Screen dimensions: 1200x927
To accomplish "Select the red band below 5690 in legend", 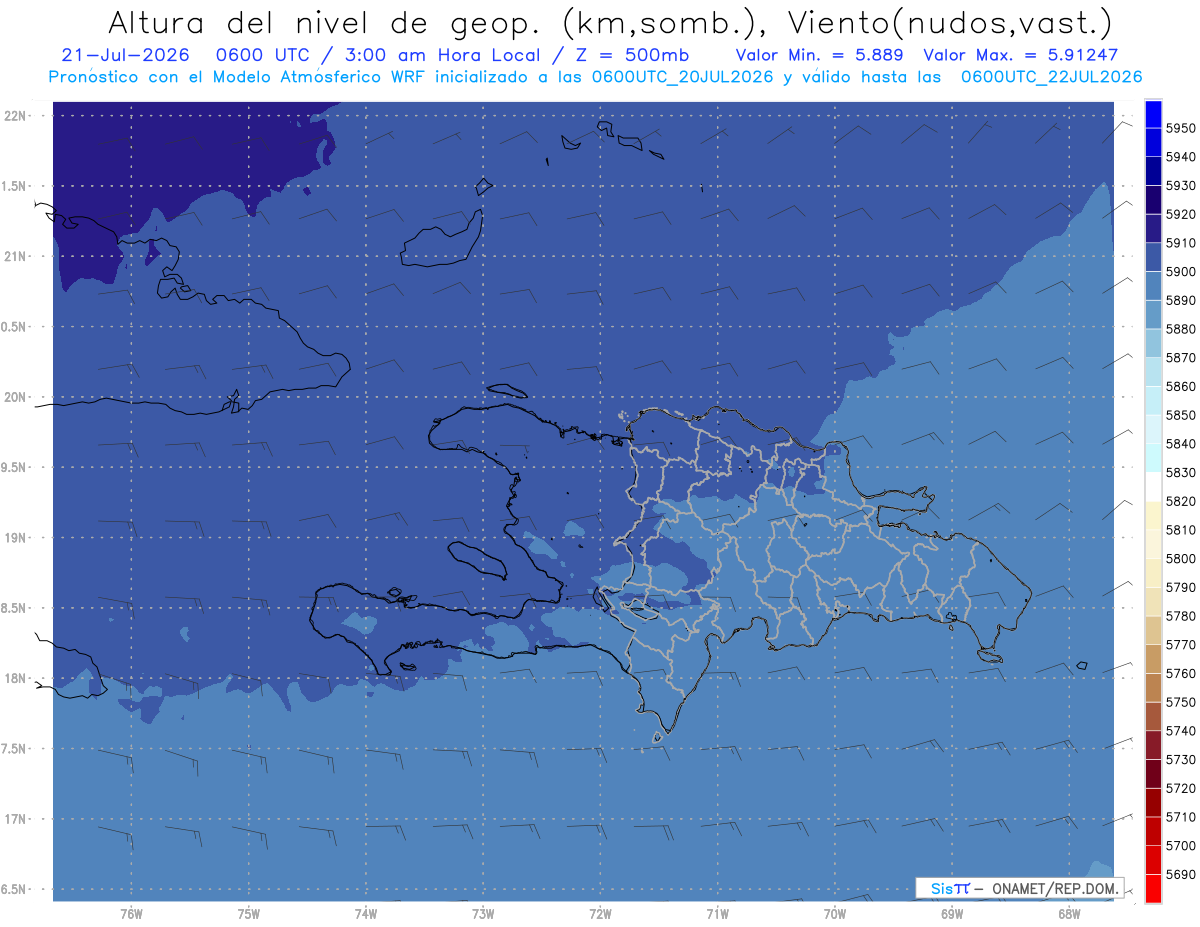I will (x=1153, y=888).
